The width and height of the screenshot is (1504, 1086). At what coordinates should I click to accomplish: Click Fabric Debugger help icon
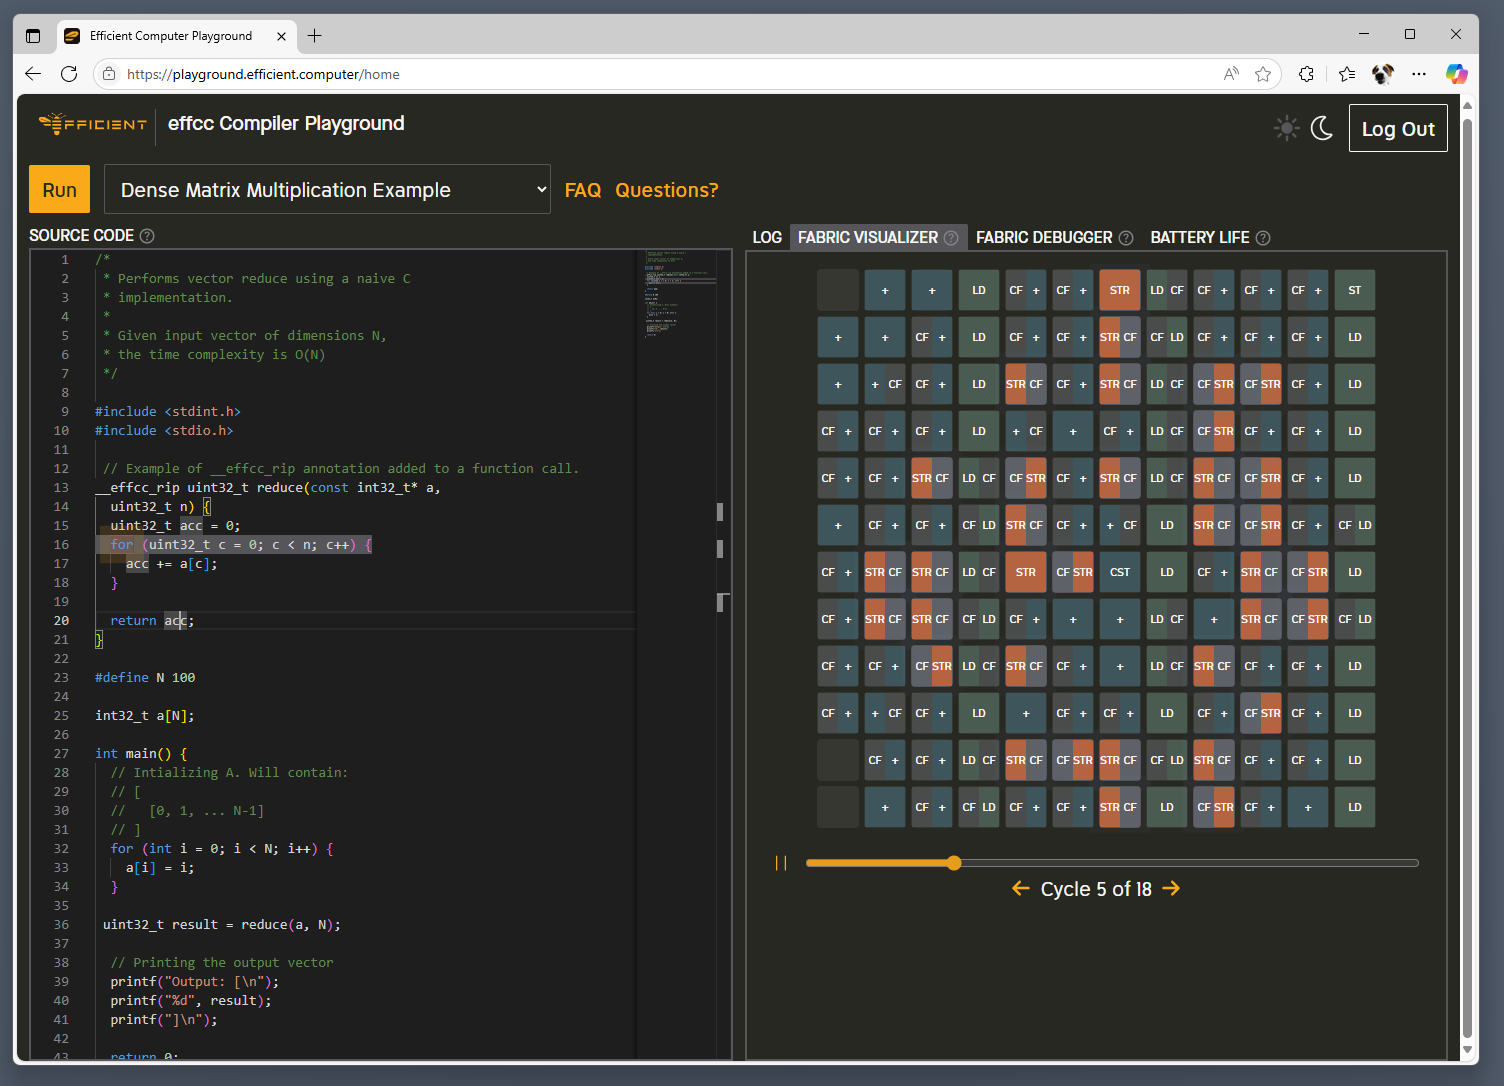1126,238
